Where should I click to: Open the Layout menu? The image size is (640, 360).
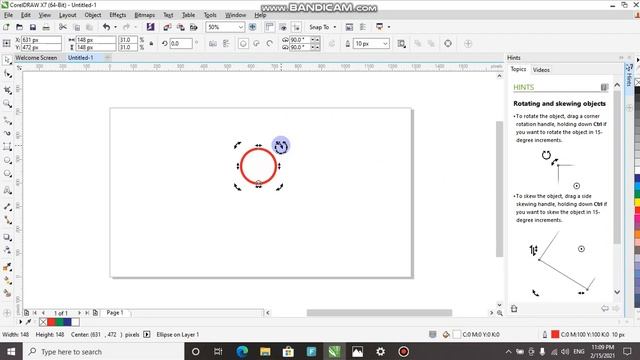click(x=68, y=15)
